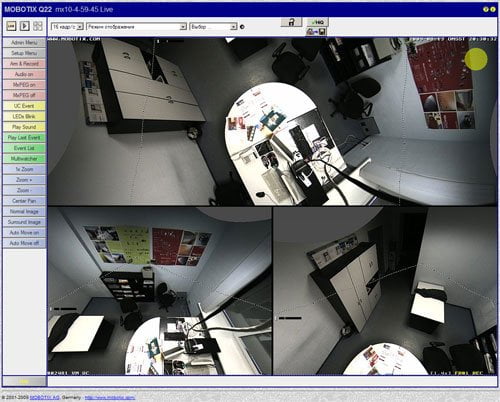Click the lock icon button
This screenshot has width=500, height=402.
(x=291, y=22)
